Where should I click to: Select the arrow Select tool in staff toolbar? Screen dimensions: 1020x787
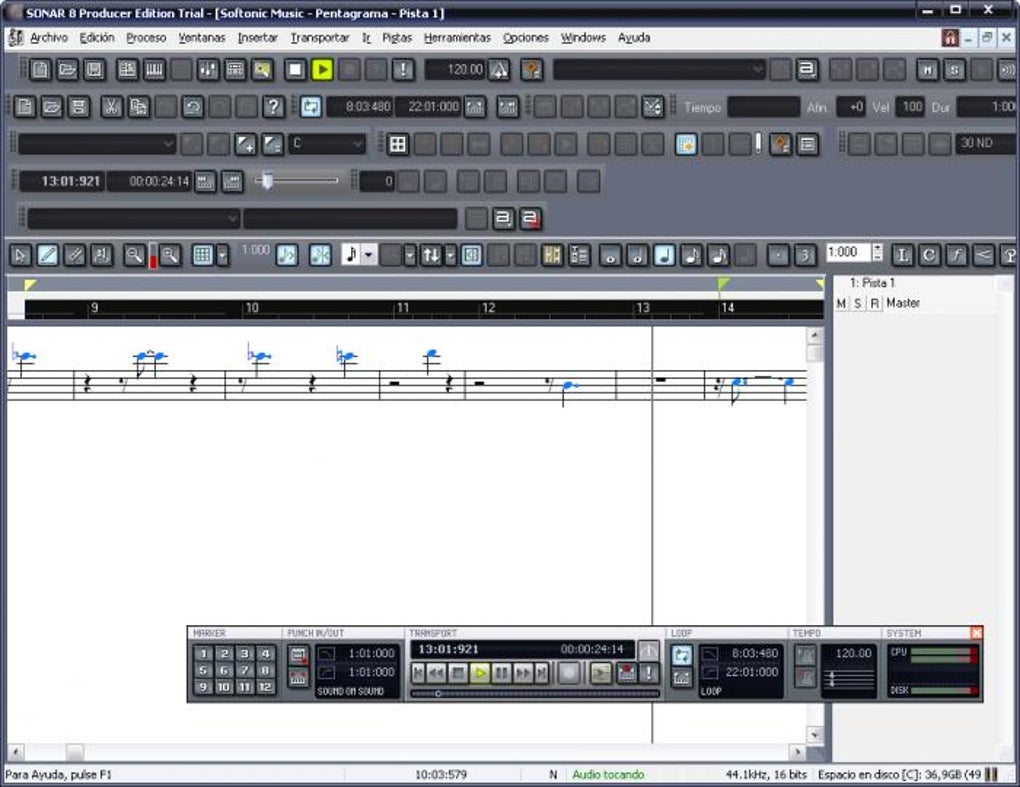point(20,255)
